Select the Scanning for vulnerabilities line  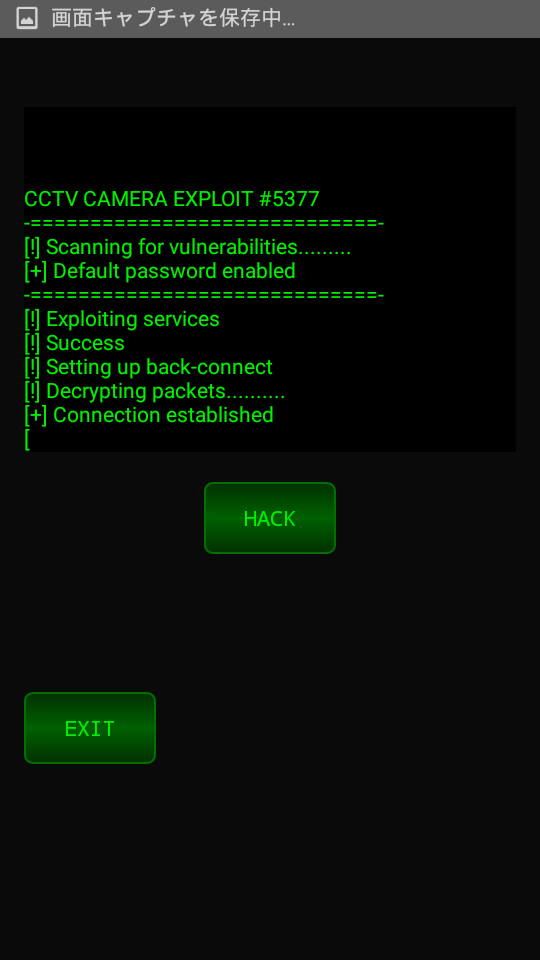point(188,247)
